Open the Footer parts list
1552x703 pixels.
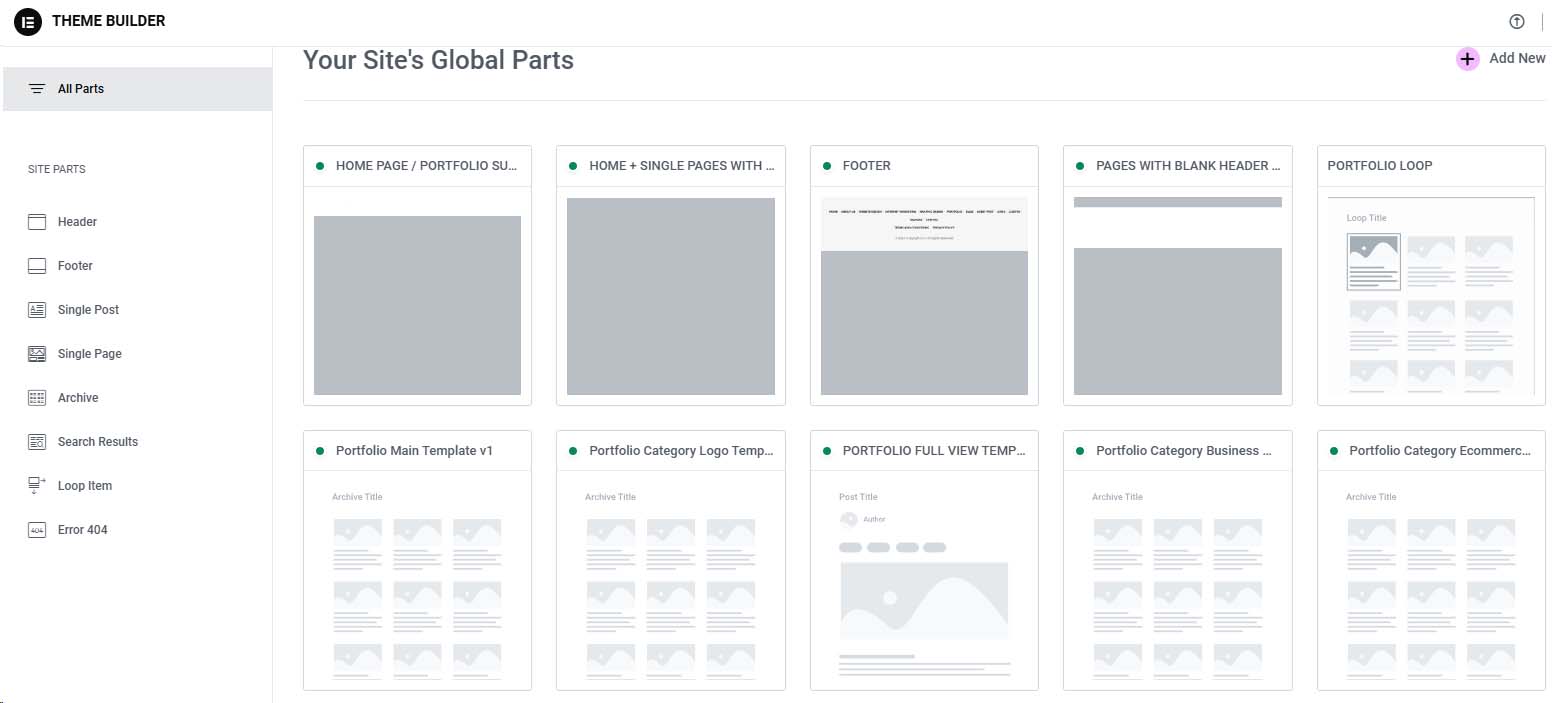pos(75,266)
